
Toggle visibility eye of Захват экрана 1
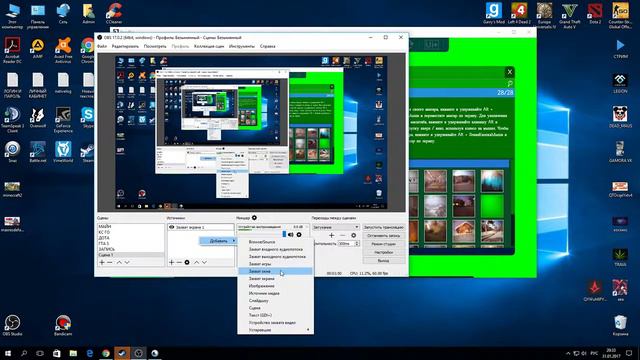pos(171,227)
